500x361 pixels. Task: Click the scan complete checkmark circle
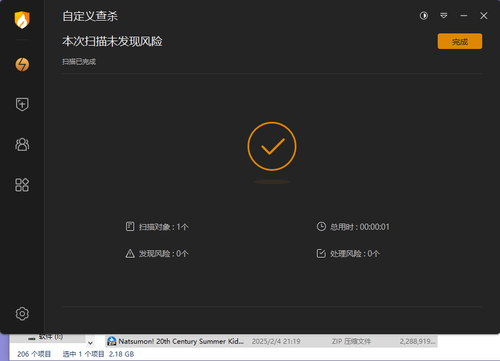pyautogui.click(x=272, y=146)
